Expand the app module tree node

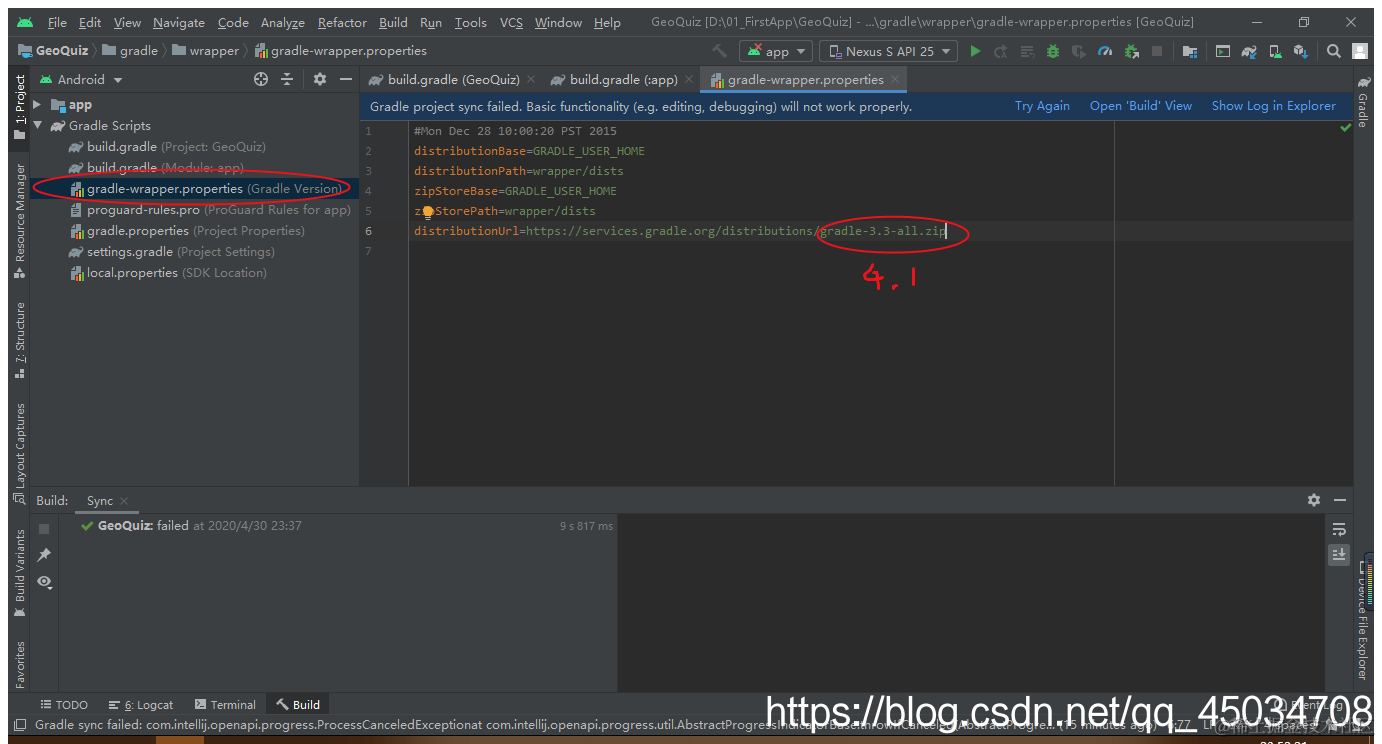click(37, 104)
